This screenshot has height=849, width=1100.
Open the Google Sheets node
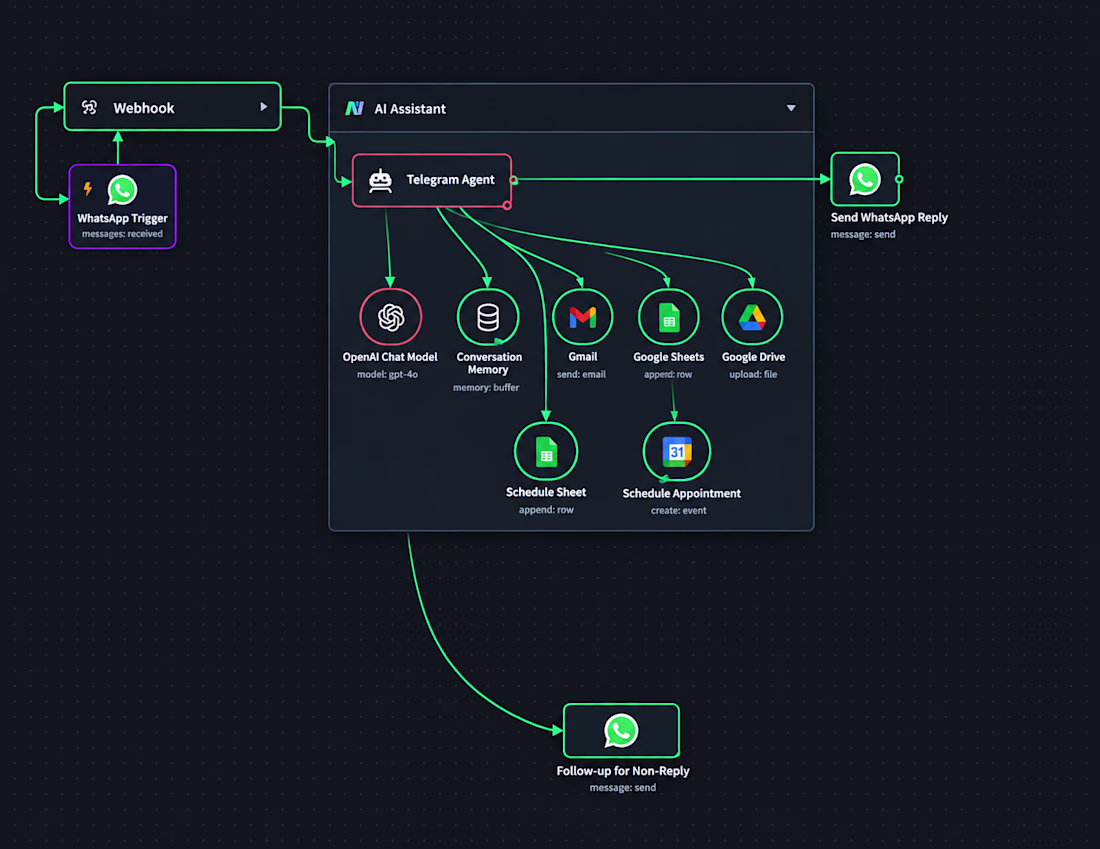click(x=669, y=317)
